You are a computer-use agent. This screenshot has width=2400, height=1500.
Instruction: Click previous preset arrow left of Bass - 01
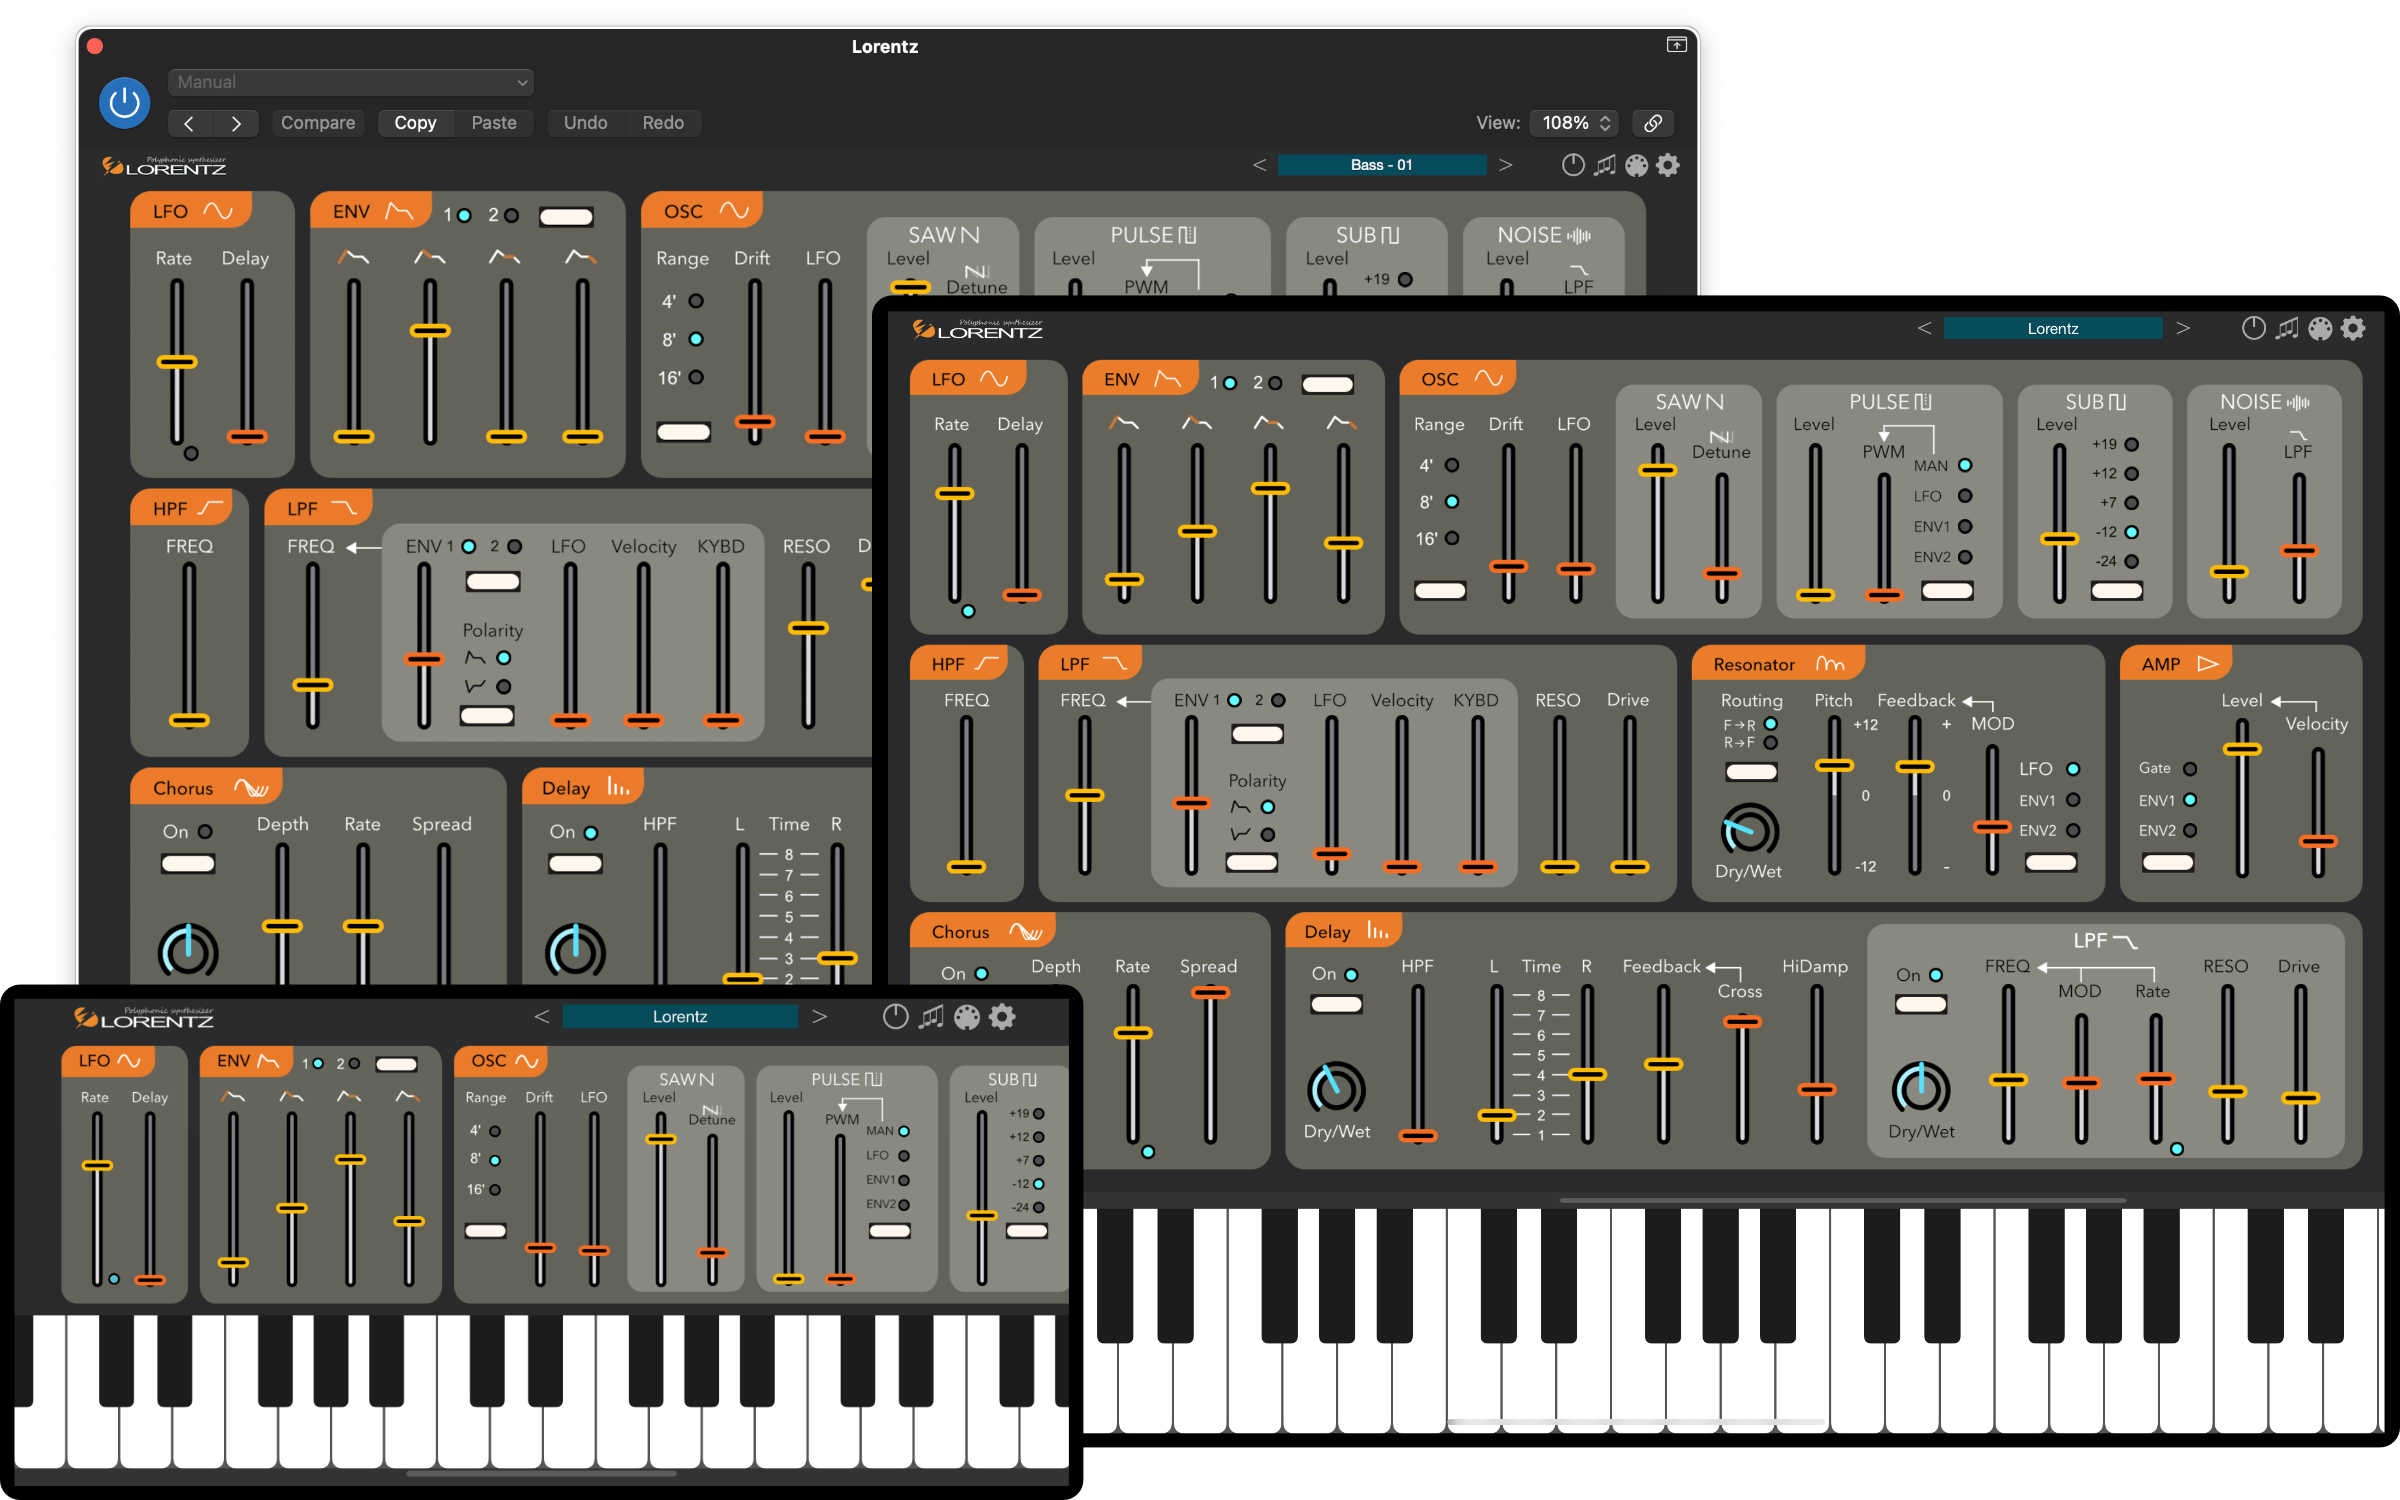tap(1259, 165)
